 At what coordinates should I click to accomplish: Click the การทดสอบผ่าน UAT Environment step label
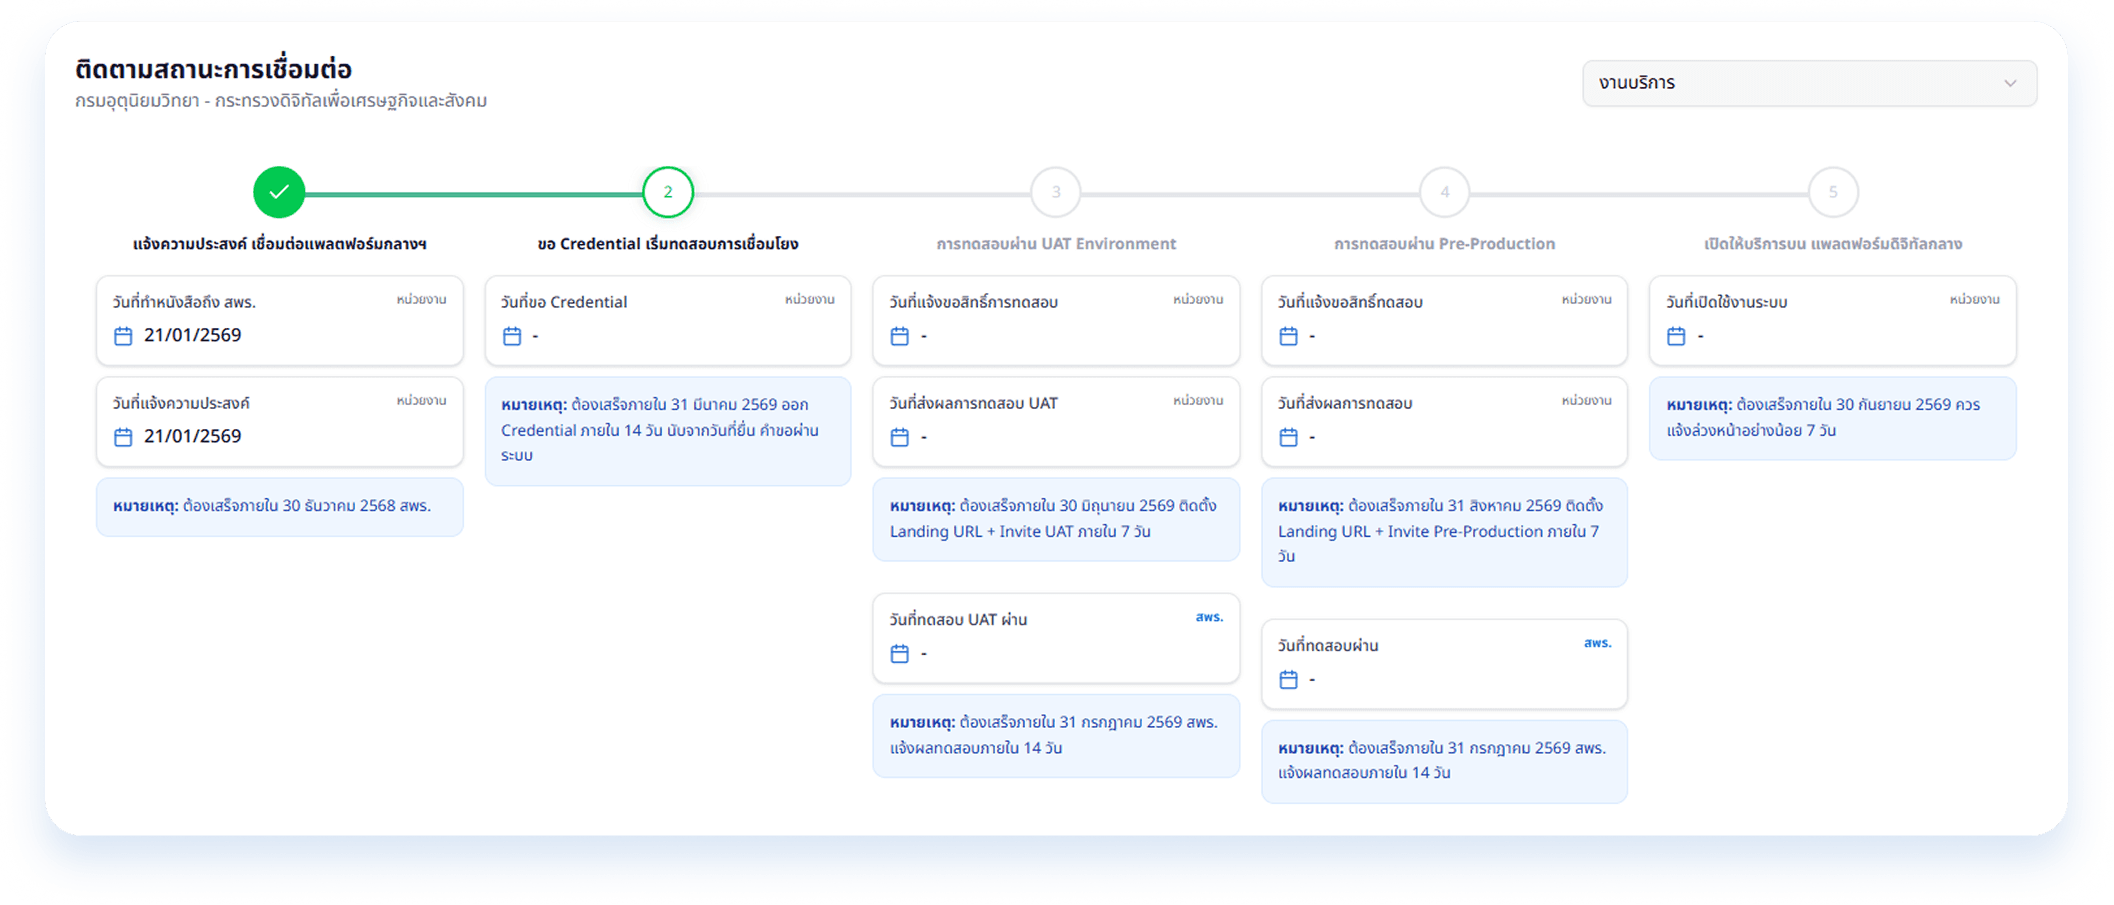click(1056, 244)
